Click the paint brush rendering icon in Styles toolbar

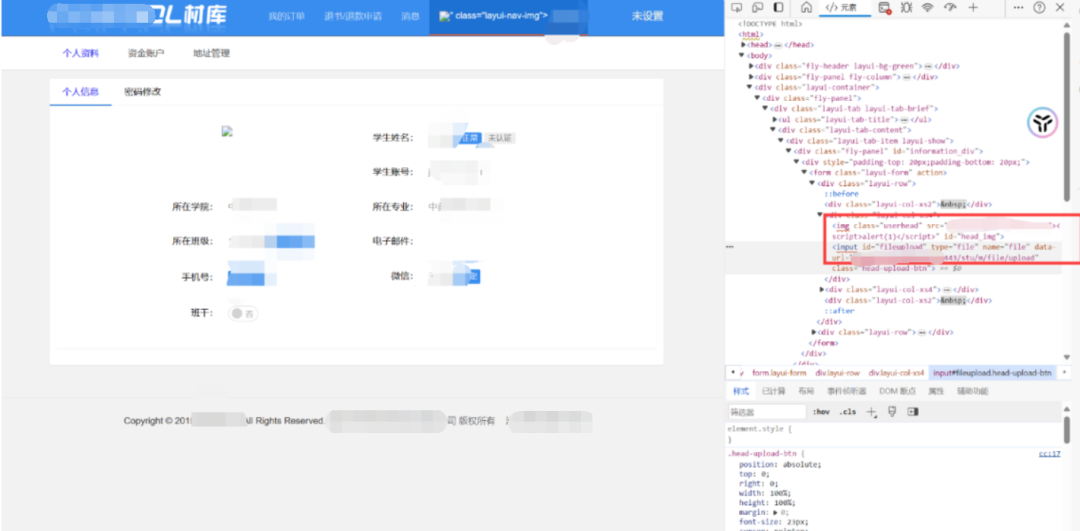pos(892,411)
